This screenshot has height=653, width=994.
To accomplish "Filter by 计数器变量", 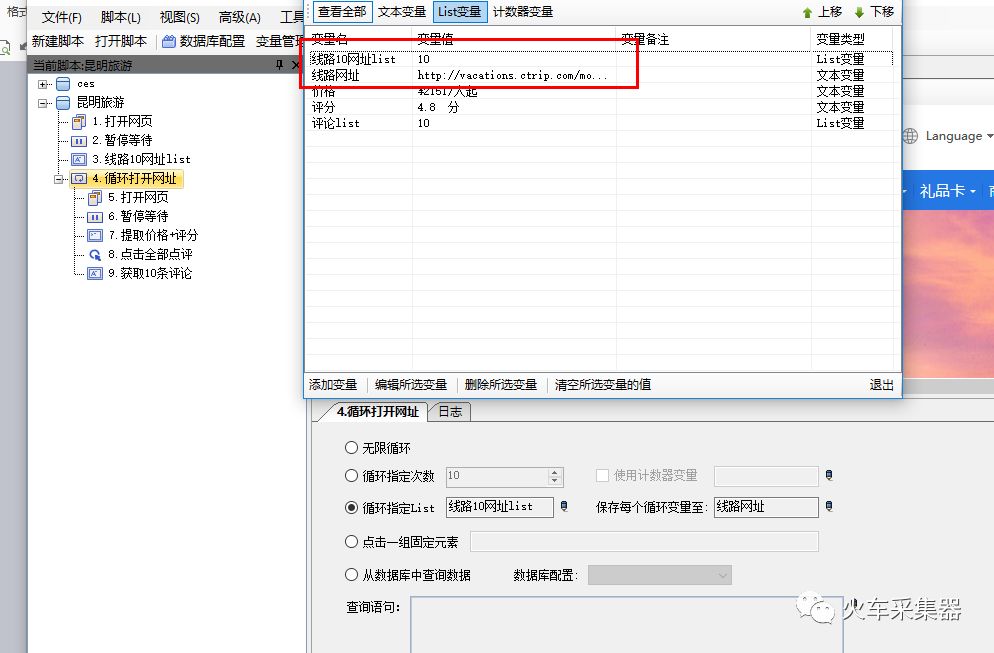I will click(x=523, y=12).
